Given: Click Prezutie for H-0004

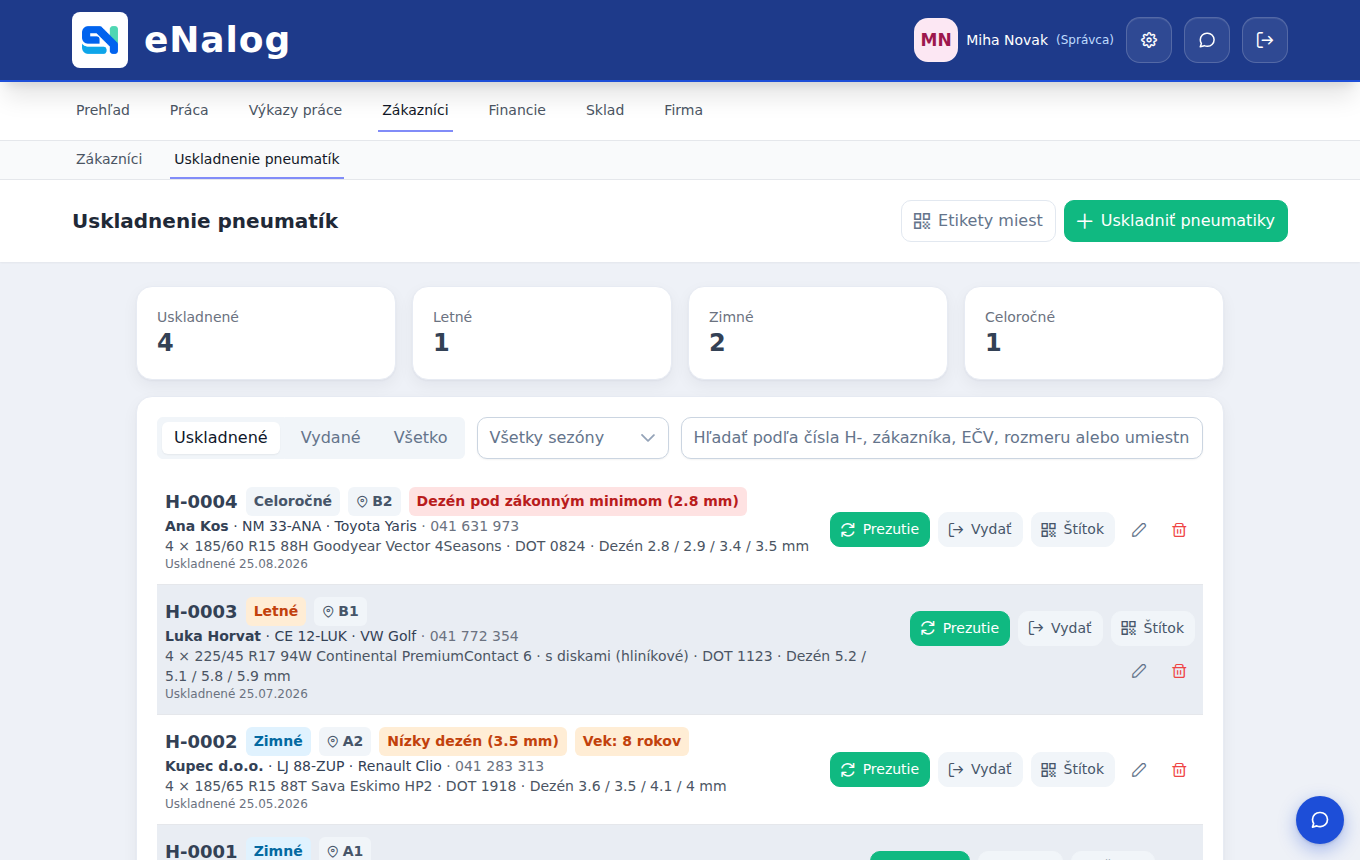Looking at the screenshot, I should point(880,530).
